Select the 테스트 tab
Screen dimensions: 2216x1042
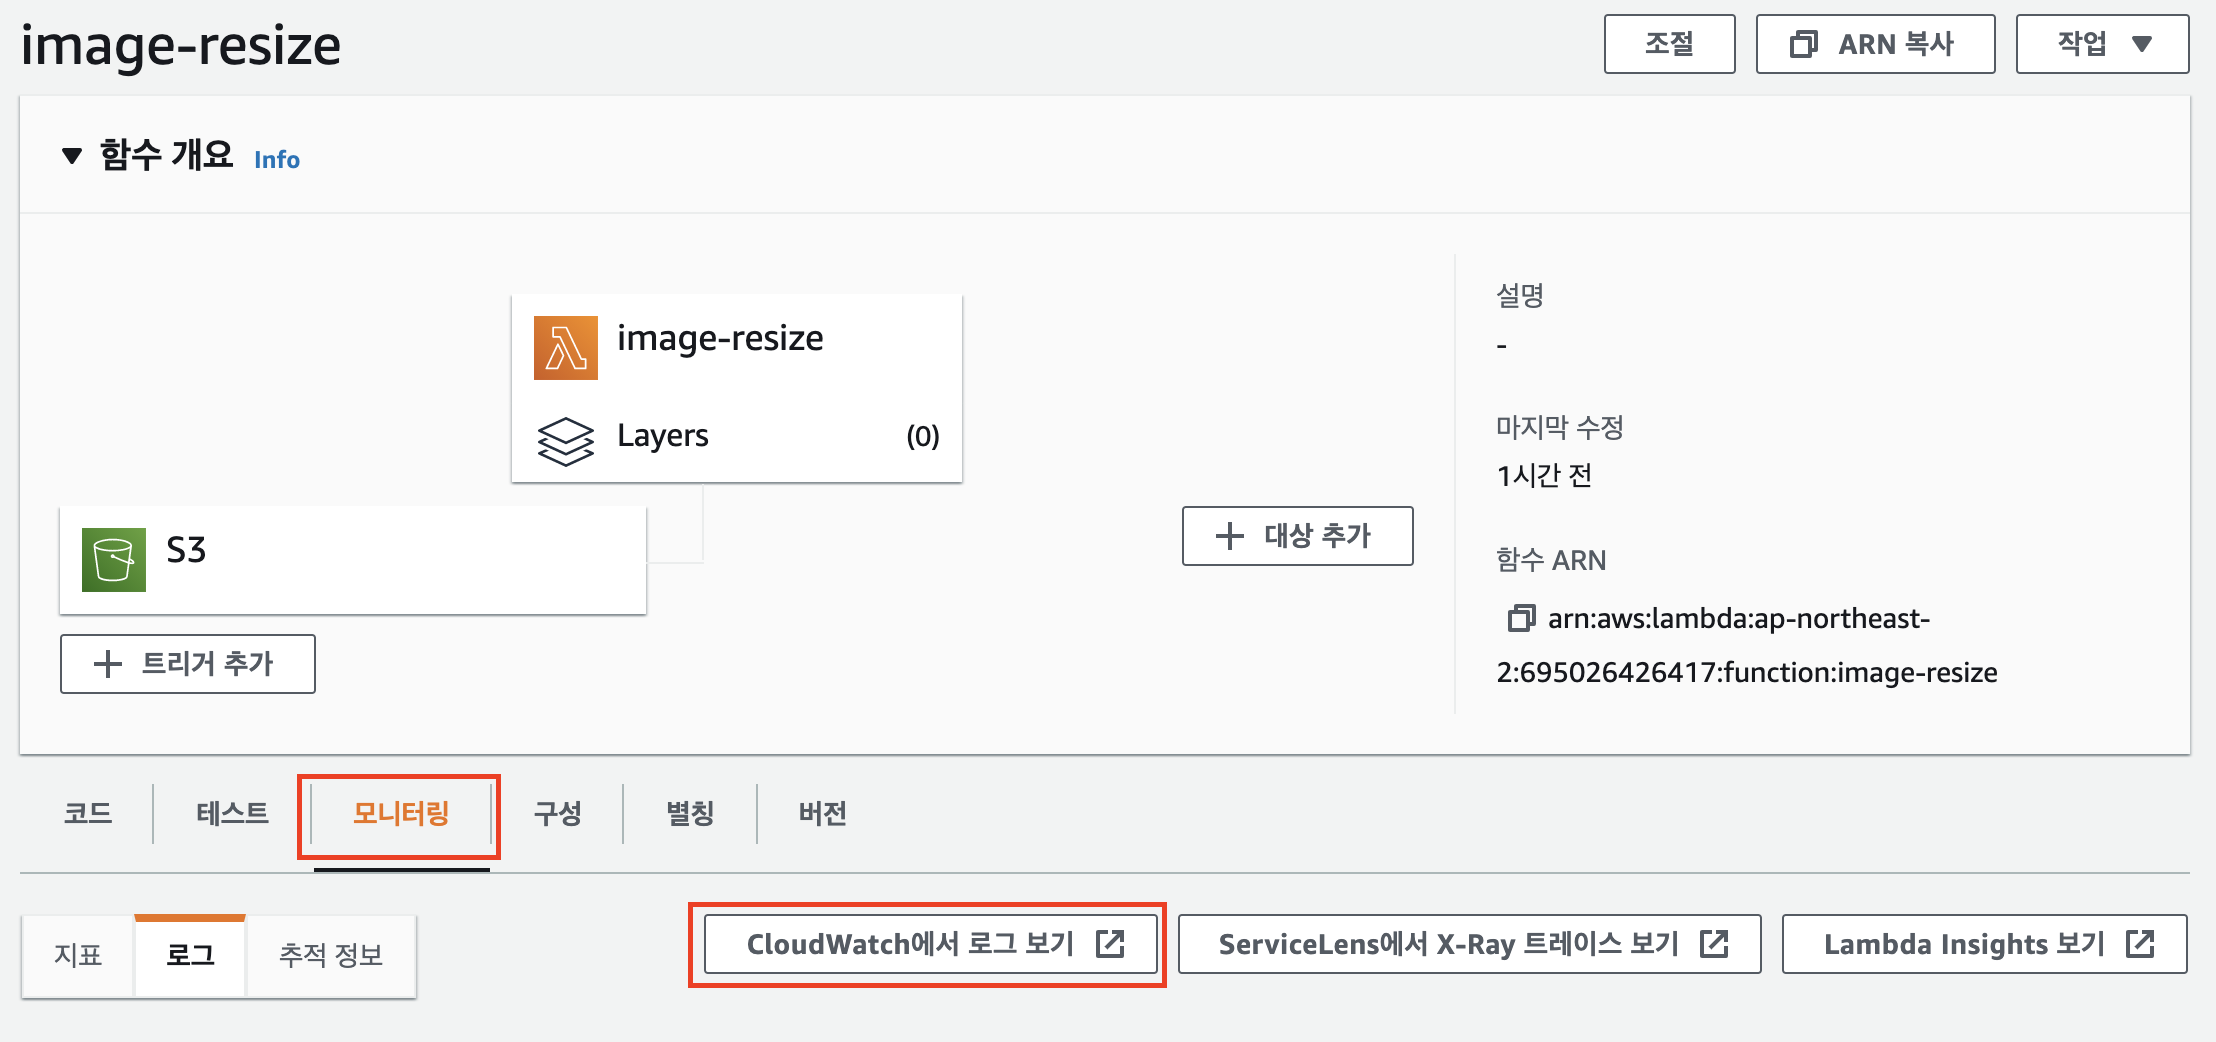click(x=232, y=814)
